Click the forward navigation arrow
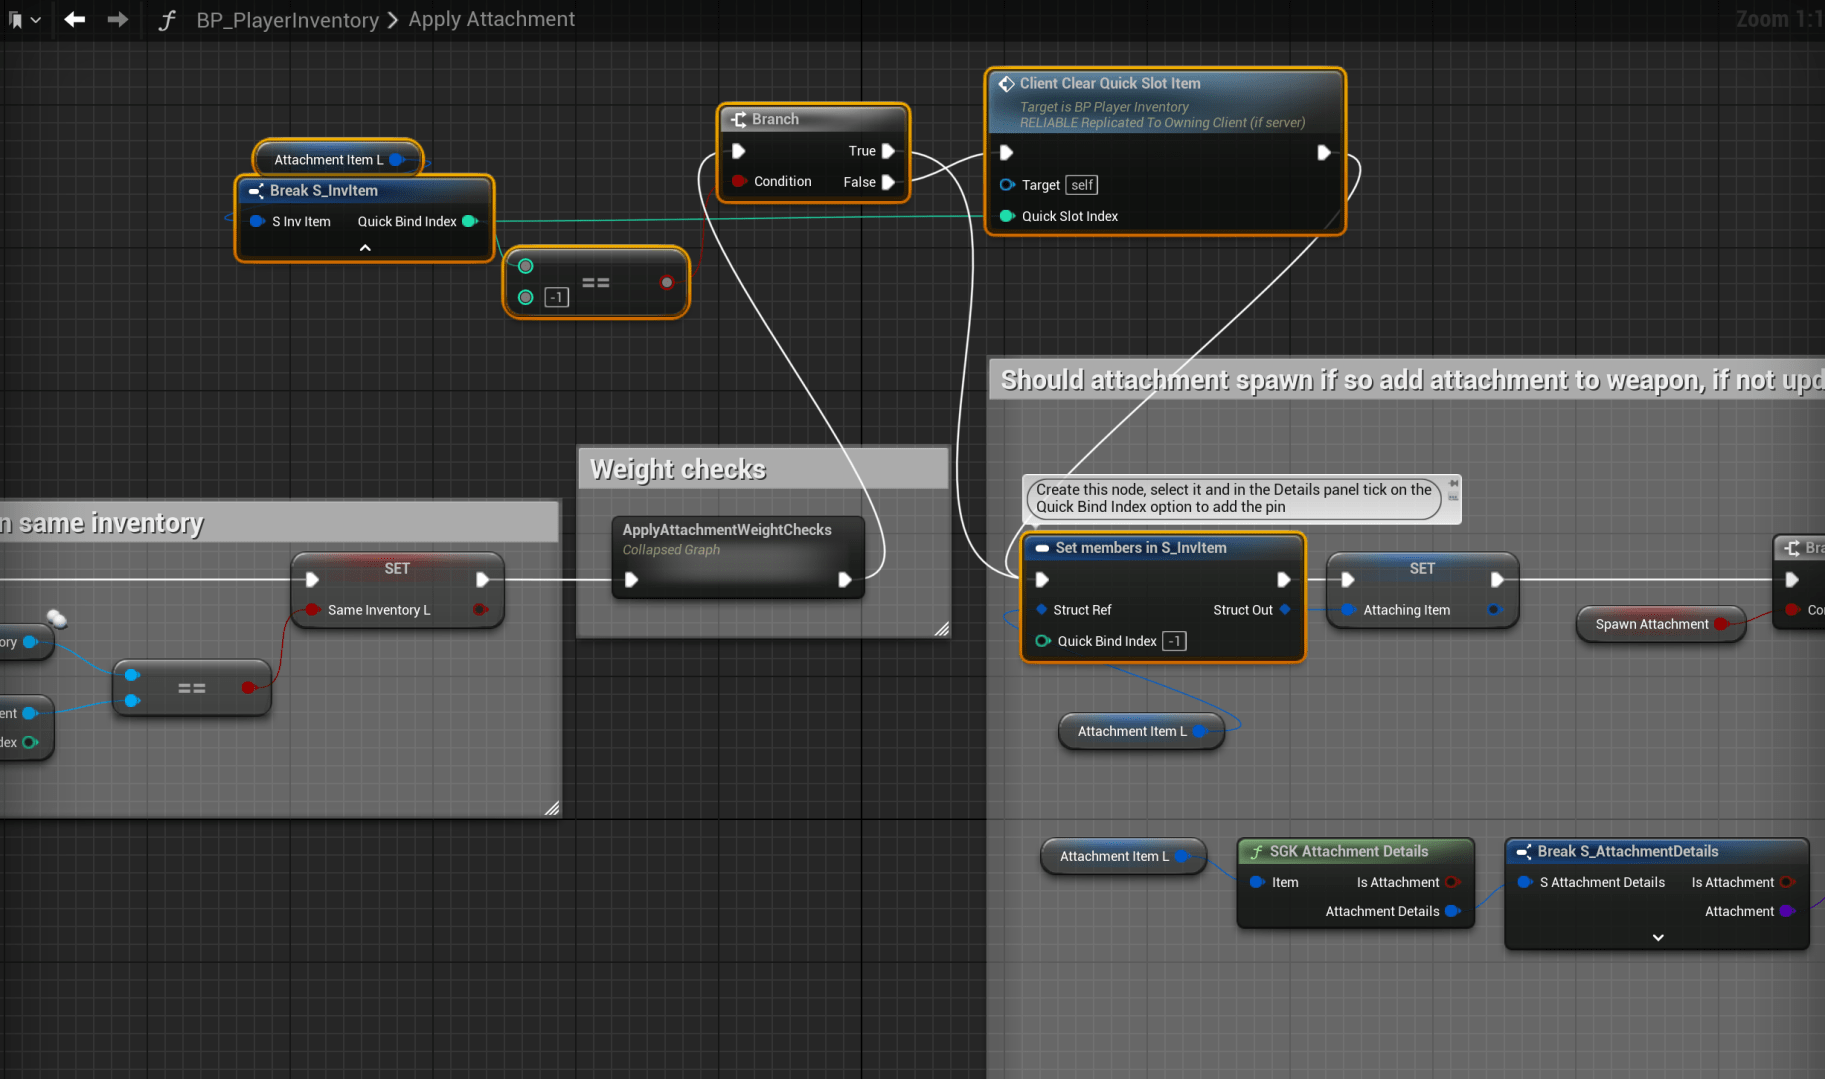1825x1079 pixels. pyautogui.click(x=117, y=19)
